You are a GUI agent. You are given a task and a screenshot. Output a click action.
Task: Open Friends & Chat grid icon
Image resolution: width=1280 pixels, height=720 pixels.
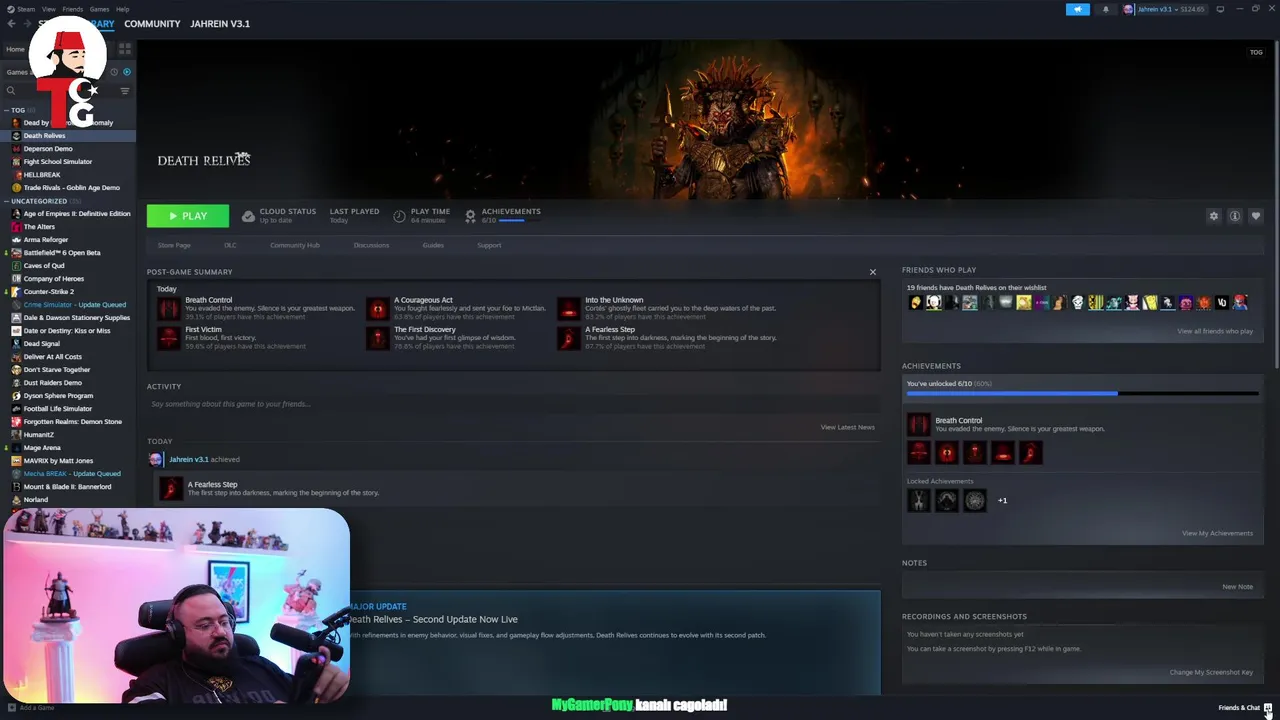1268,708
